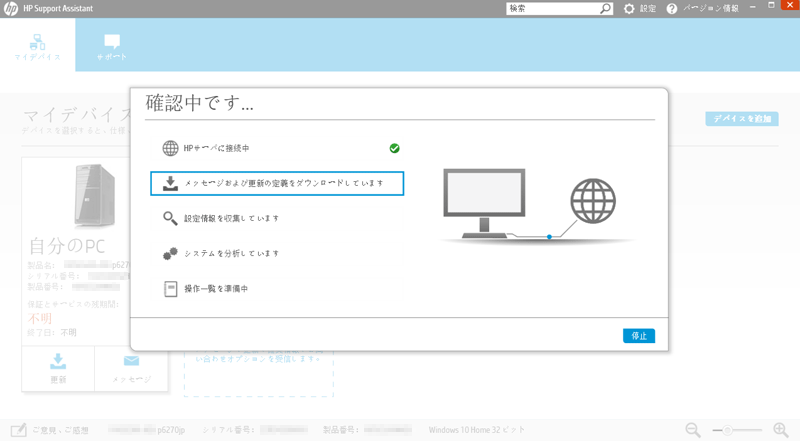The image size is (800, 441).
Task: Click the question mark help icon
Action: tap(672, 9)
